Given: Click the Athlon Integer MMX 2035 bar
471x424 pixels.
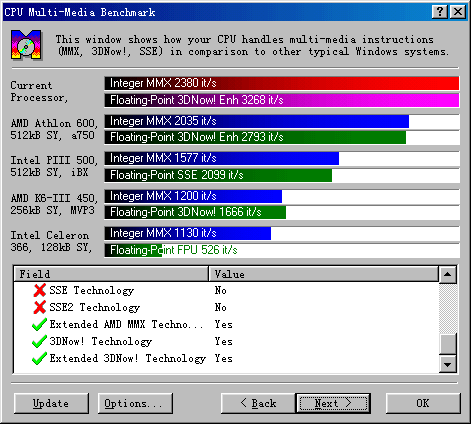Looking at the screenshot, I should click(257, 121).
